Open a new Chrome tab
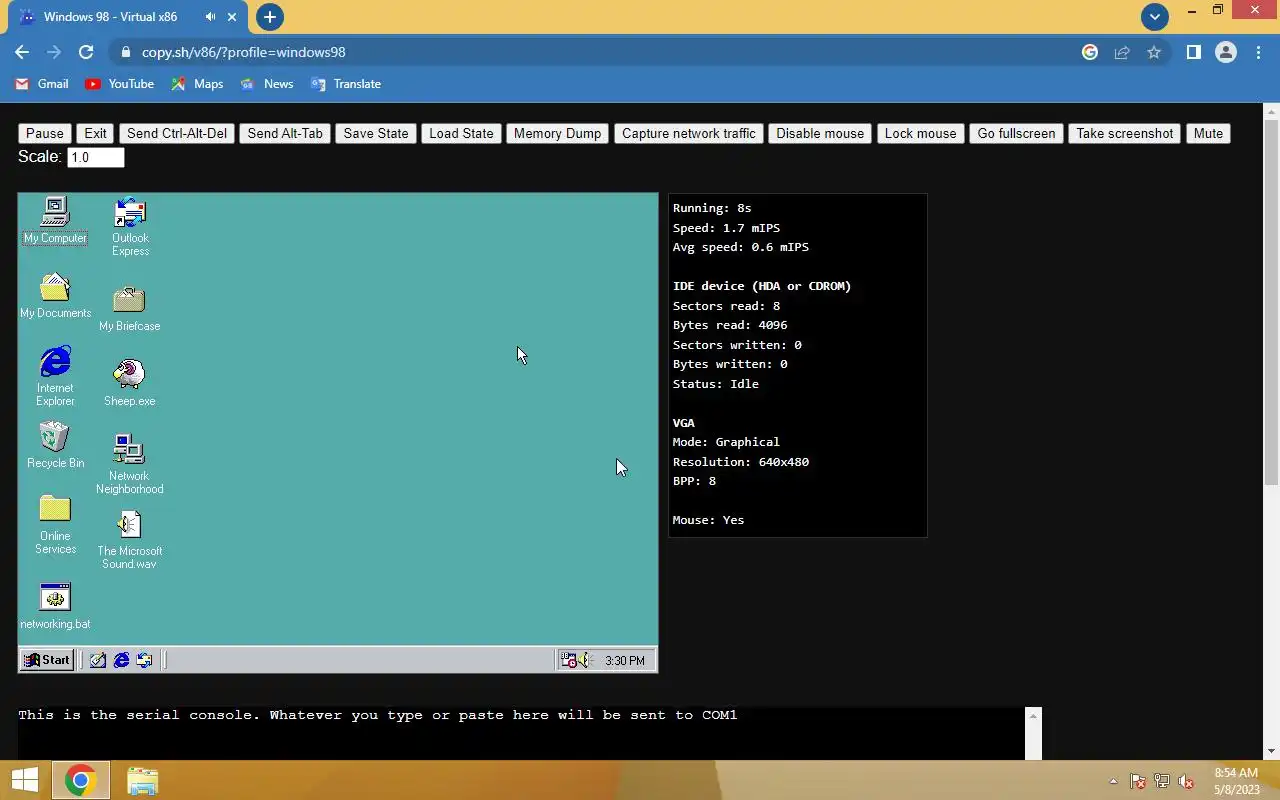This screenshot has height=800, width=1280. (x=269, y=17)
